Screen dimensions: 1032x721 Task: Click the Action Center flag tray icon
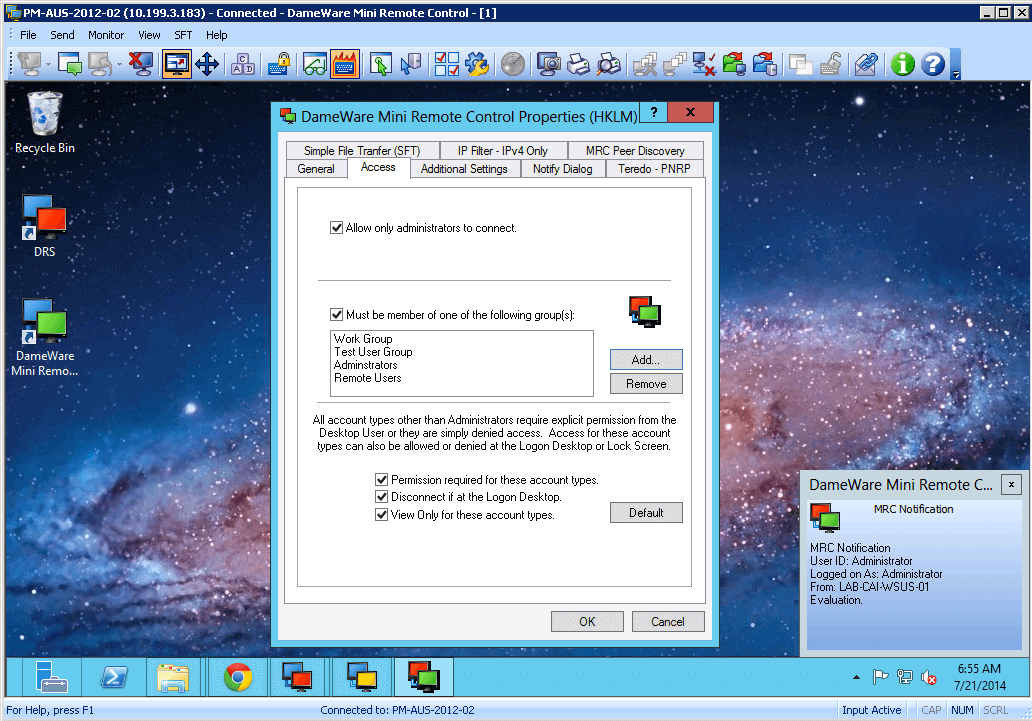click(880, 677)
